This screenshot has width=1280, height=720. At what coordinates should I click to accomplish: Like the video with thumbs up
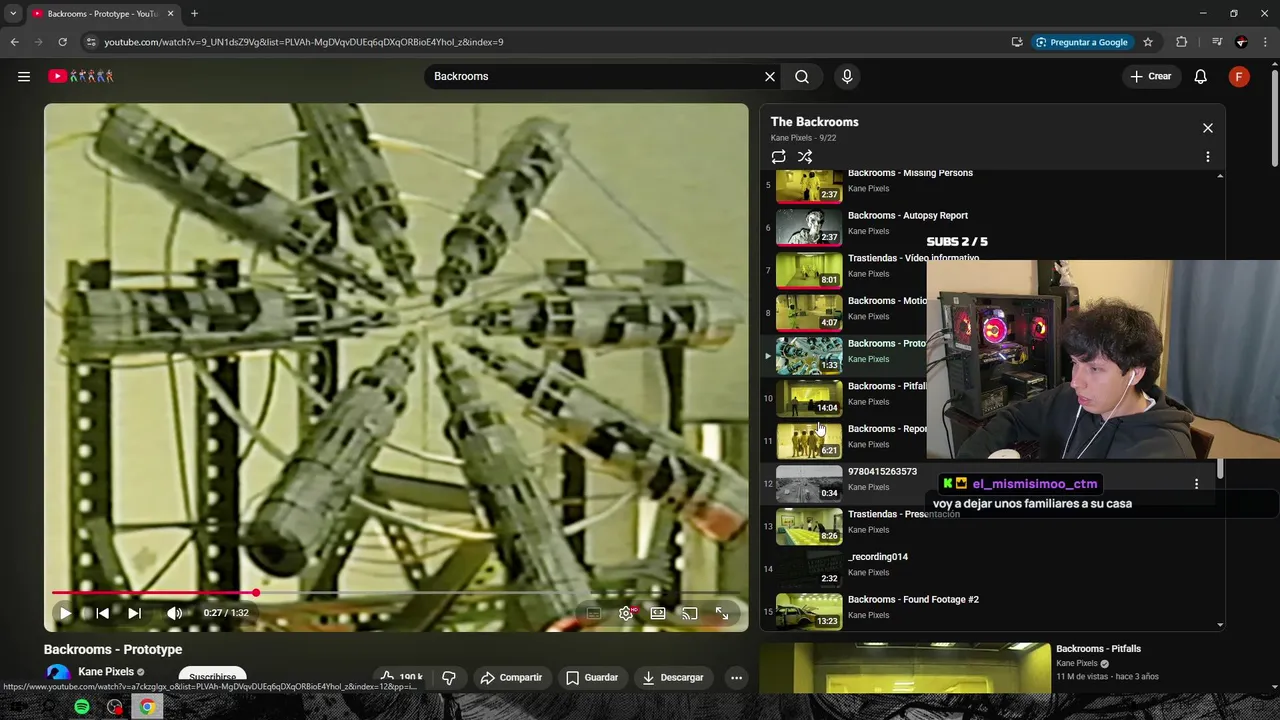pyautogui.click(x=400, y=677)
